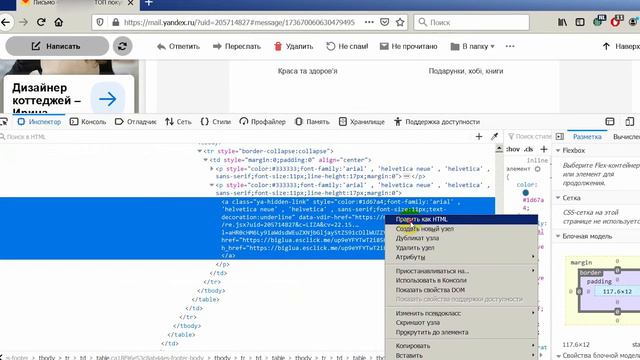Collapse the Flexbox section
The height and width of the screenshot is (360, 640).
[x=558, y=150]
